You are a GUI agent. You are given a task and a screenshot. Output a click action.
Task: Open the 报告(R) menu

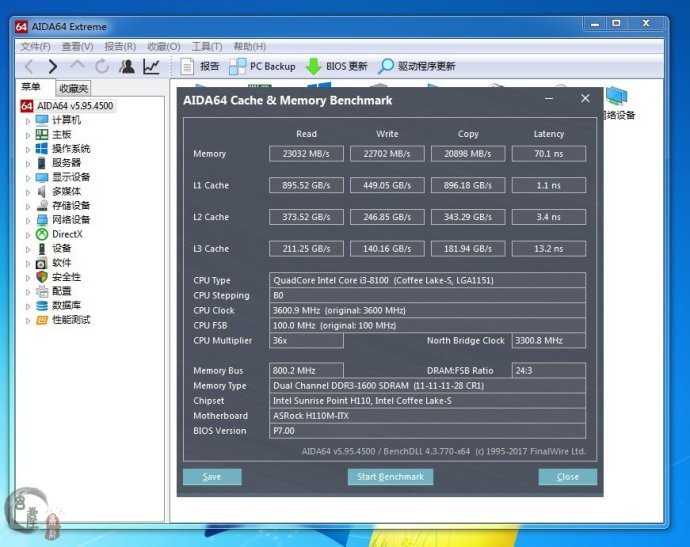[120, 47]
